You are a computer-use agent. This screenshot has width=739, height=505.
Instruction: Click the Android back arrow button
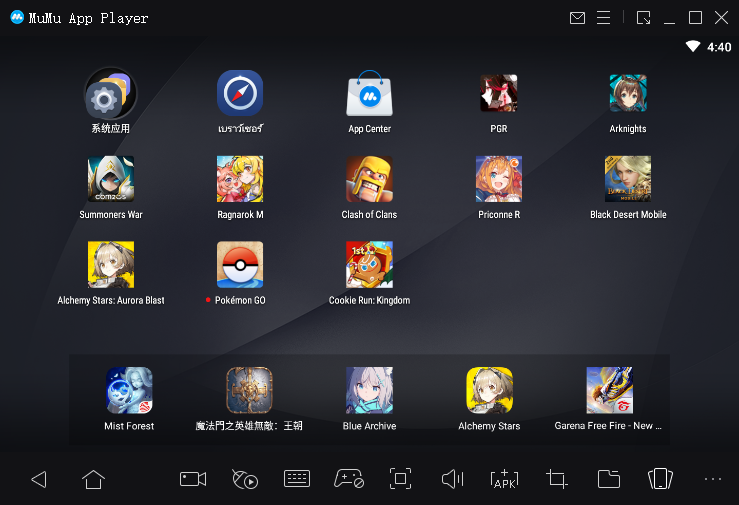pos(39,479)
